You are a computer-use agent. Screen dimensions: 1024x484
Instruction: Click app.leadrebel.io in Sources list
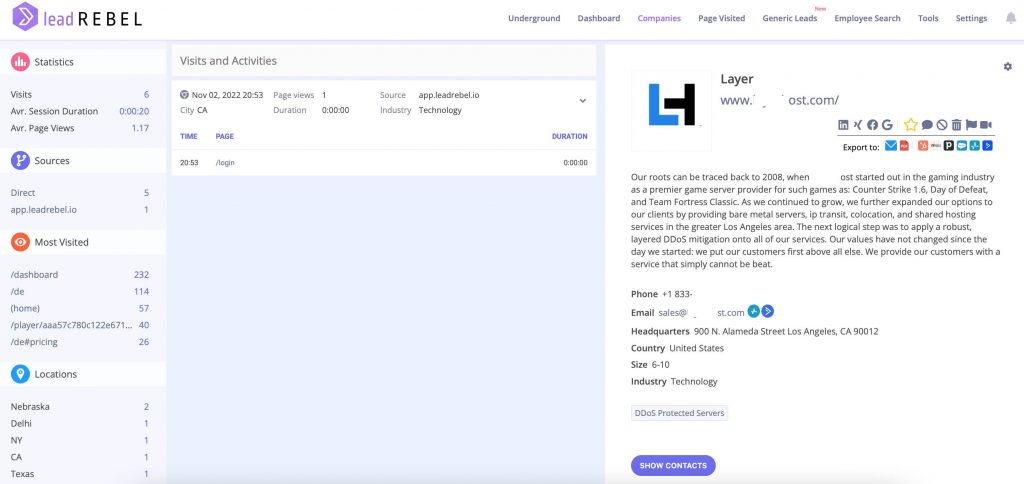pos(44,210)
